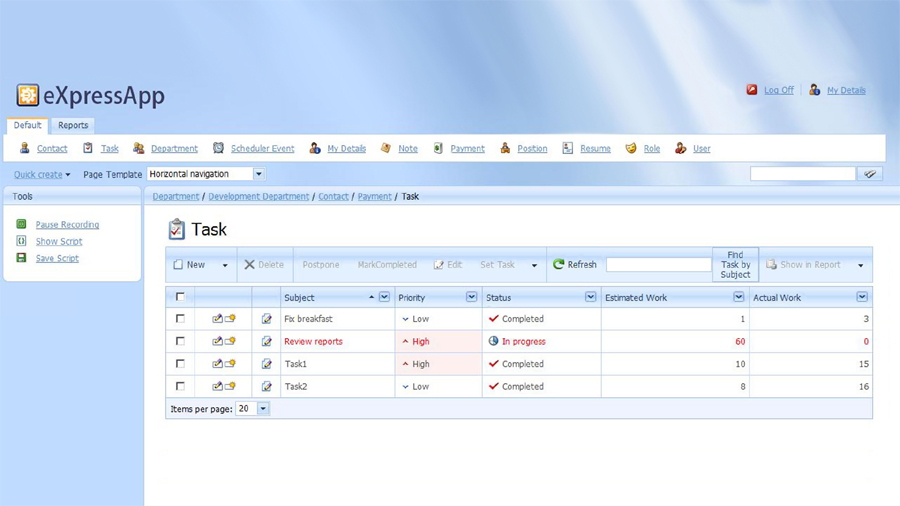Select the Review reports row checkbox
This screenshot has height=506, width=900.
click(180, 341)
